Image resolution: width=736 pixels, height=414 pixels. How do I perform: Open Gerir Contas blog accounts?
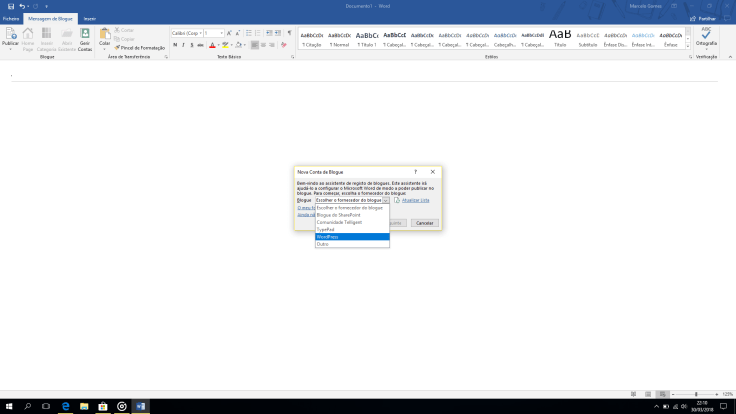pyautogui.click(x=85, y=39)
